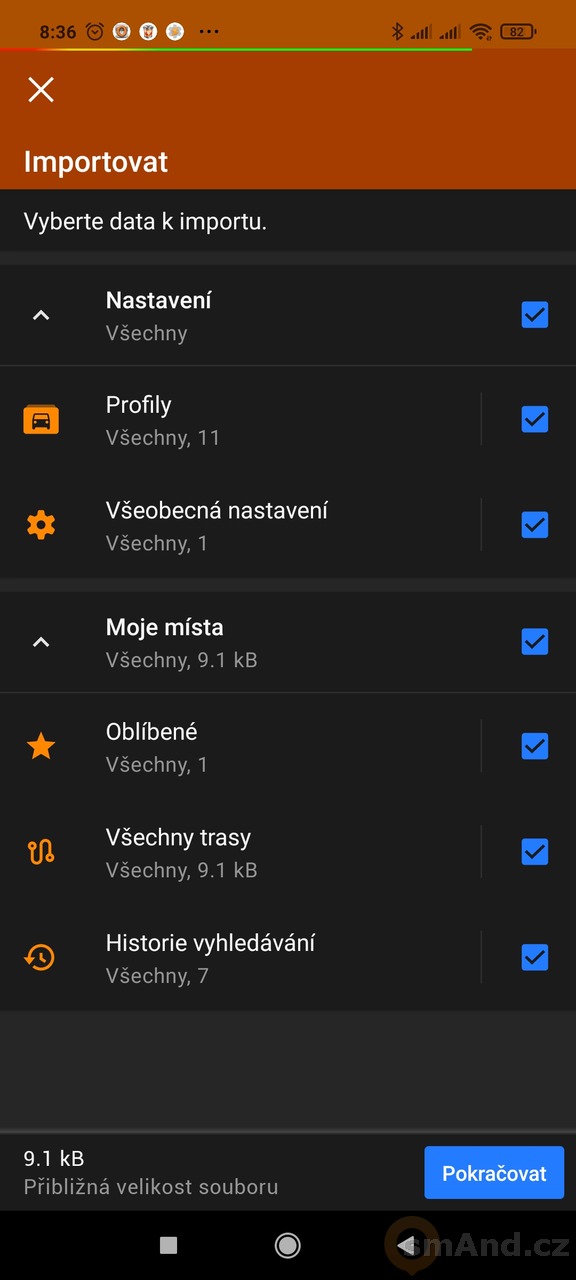Tap the orange car Profily icon

pyautogui.click(x=41, y=420)
